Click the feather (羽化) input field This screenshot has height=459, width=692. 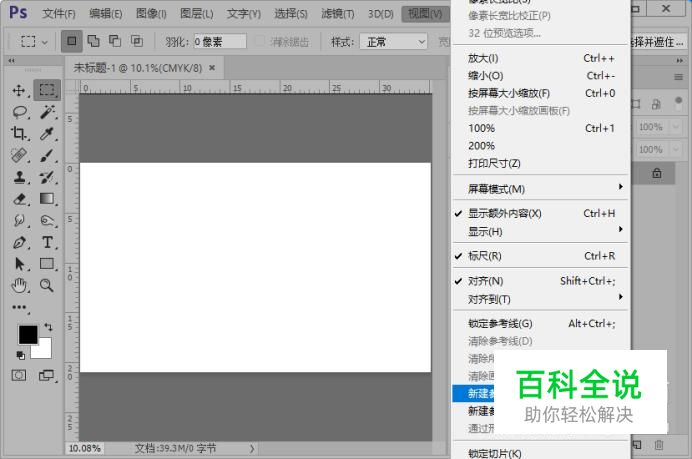click(220, 41)
